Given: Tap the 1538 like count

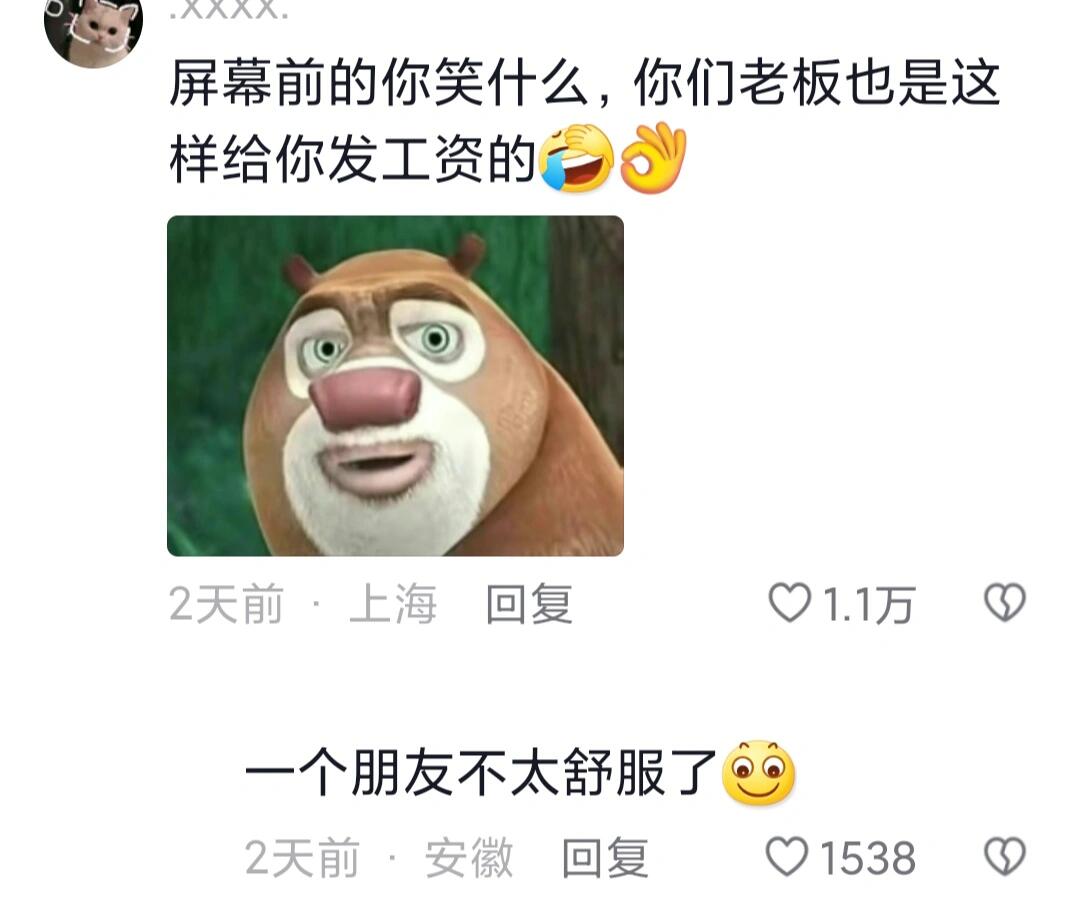Looking at the screenshot, I should pyautogui.click(x=867, y=858).
